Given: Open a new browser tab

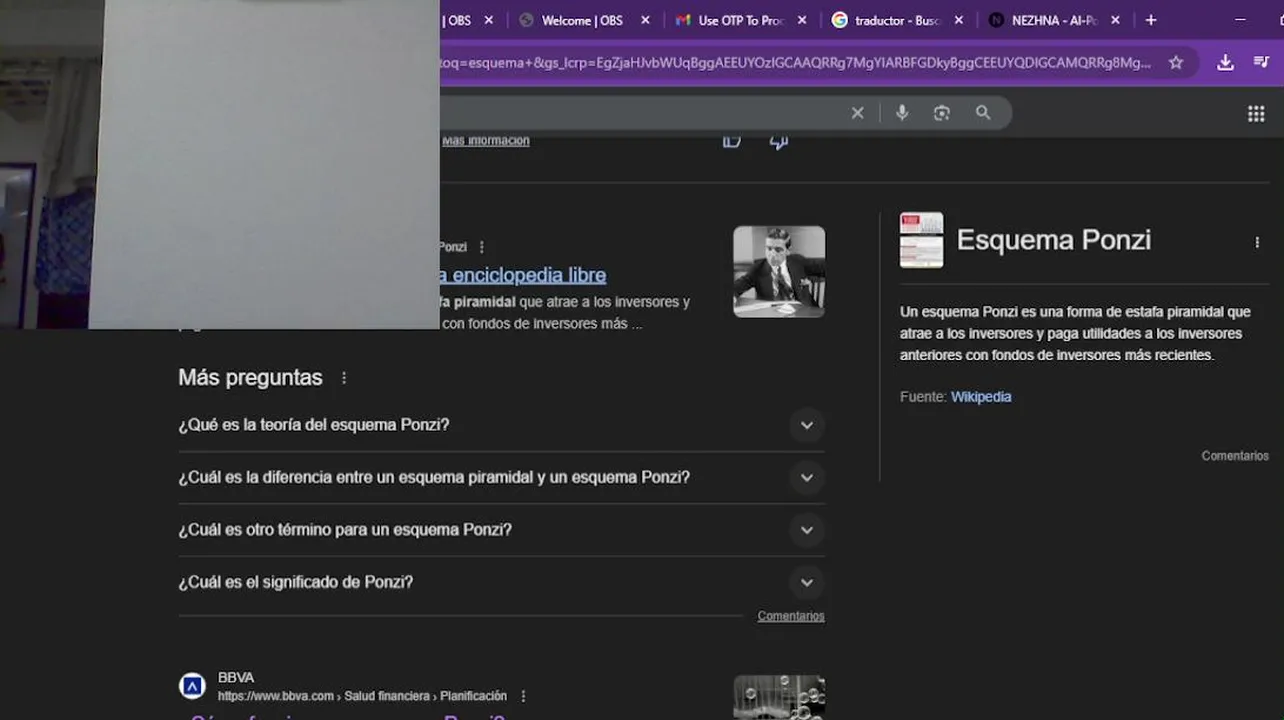Looking at the screenshot, I should click(x=1151, y=20).
